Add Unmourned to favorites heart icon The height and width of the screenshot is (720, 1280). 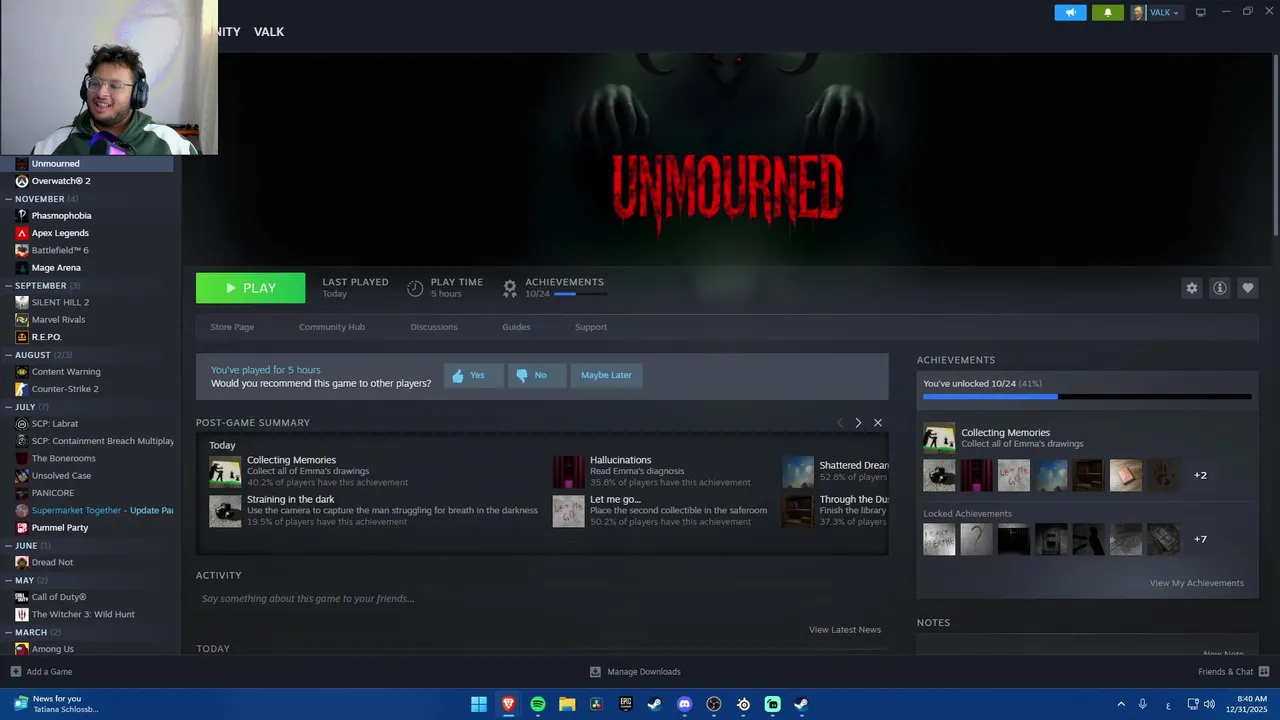tap(1247, 288)
